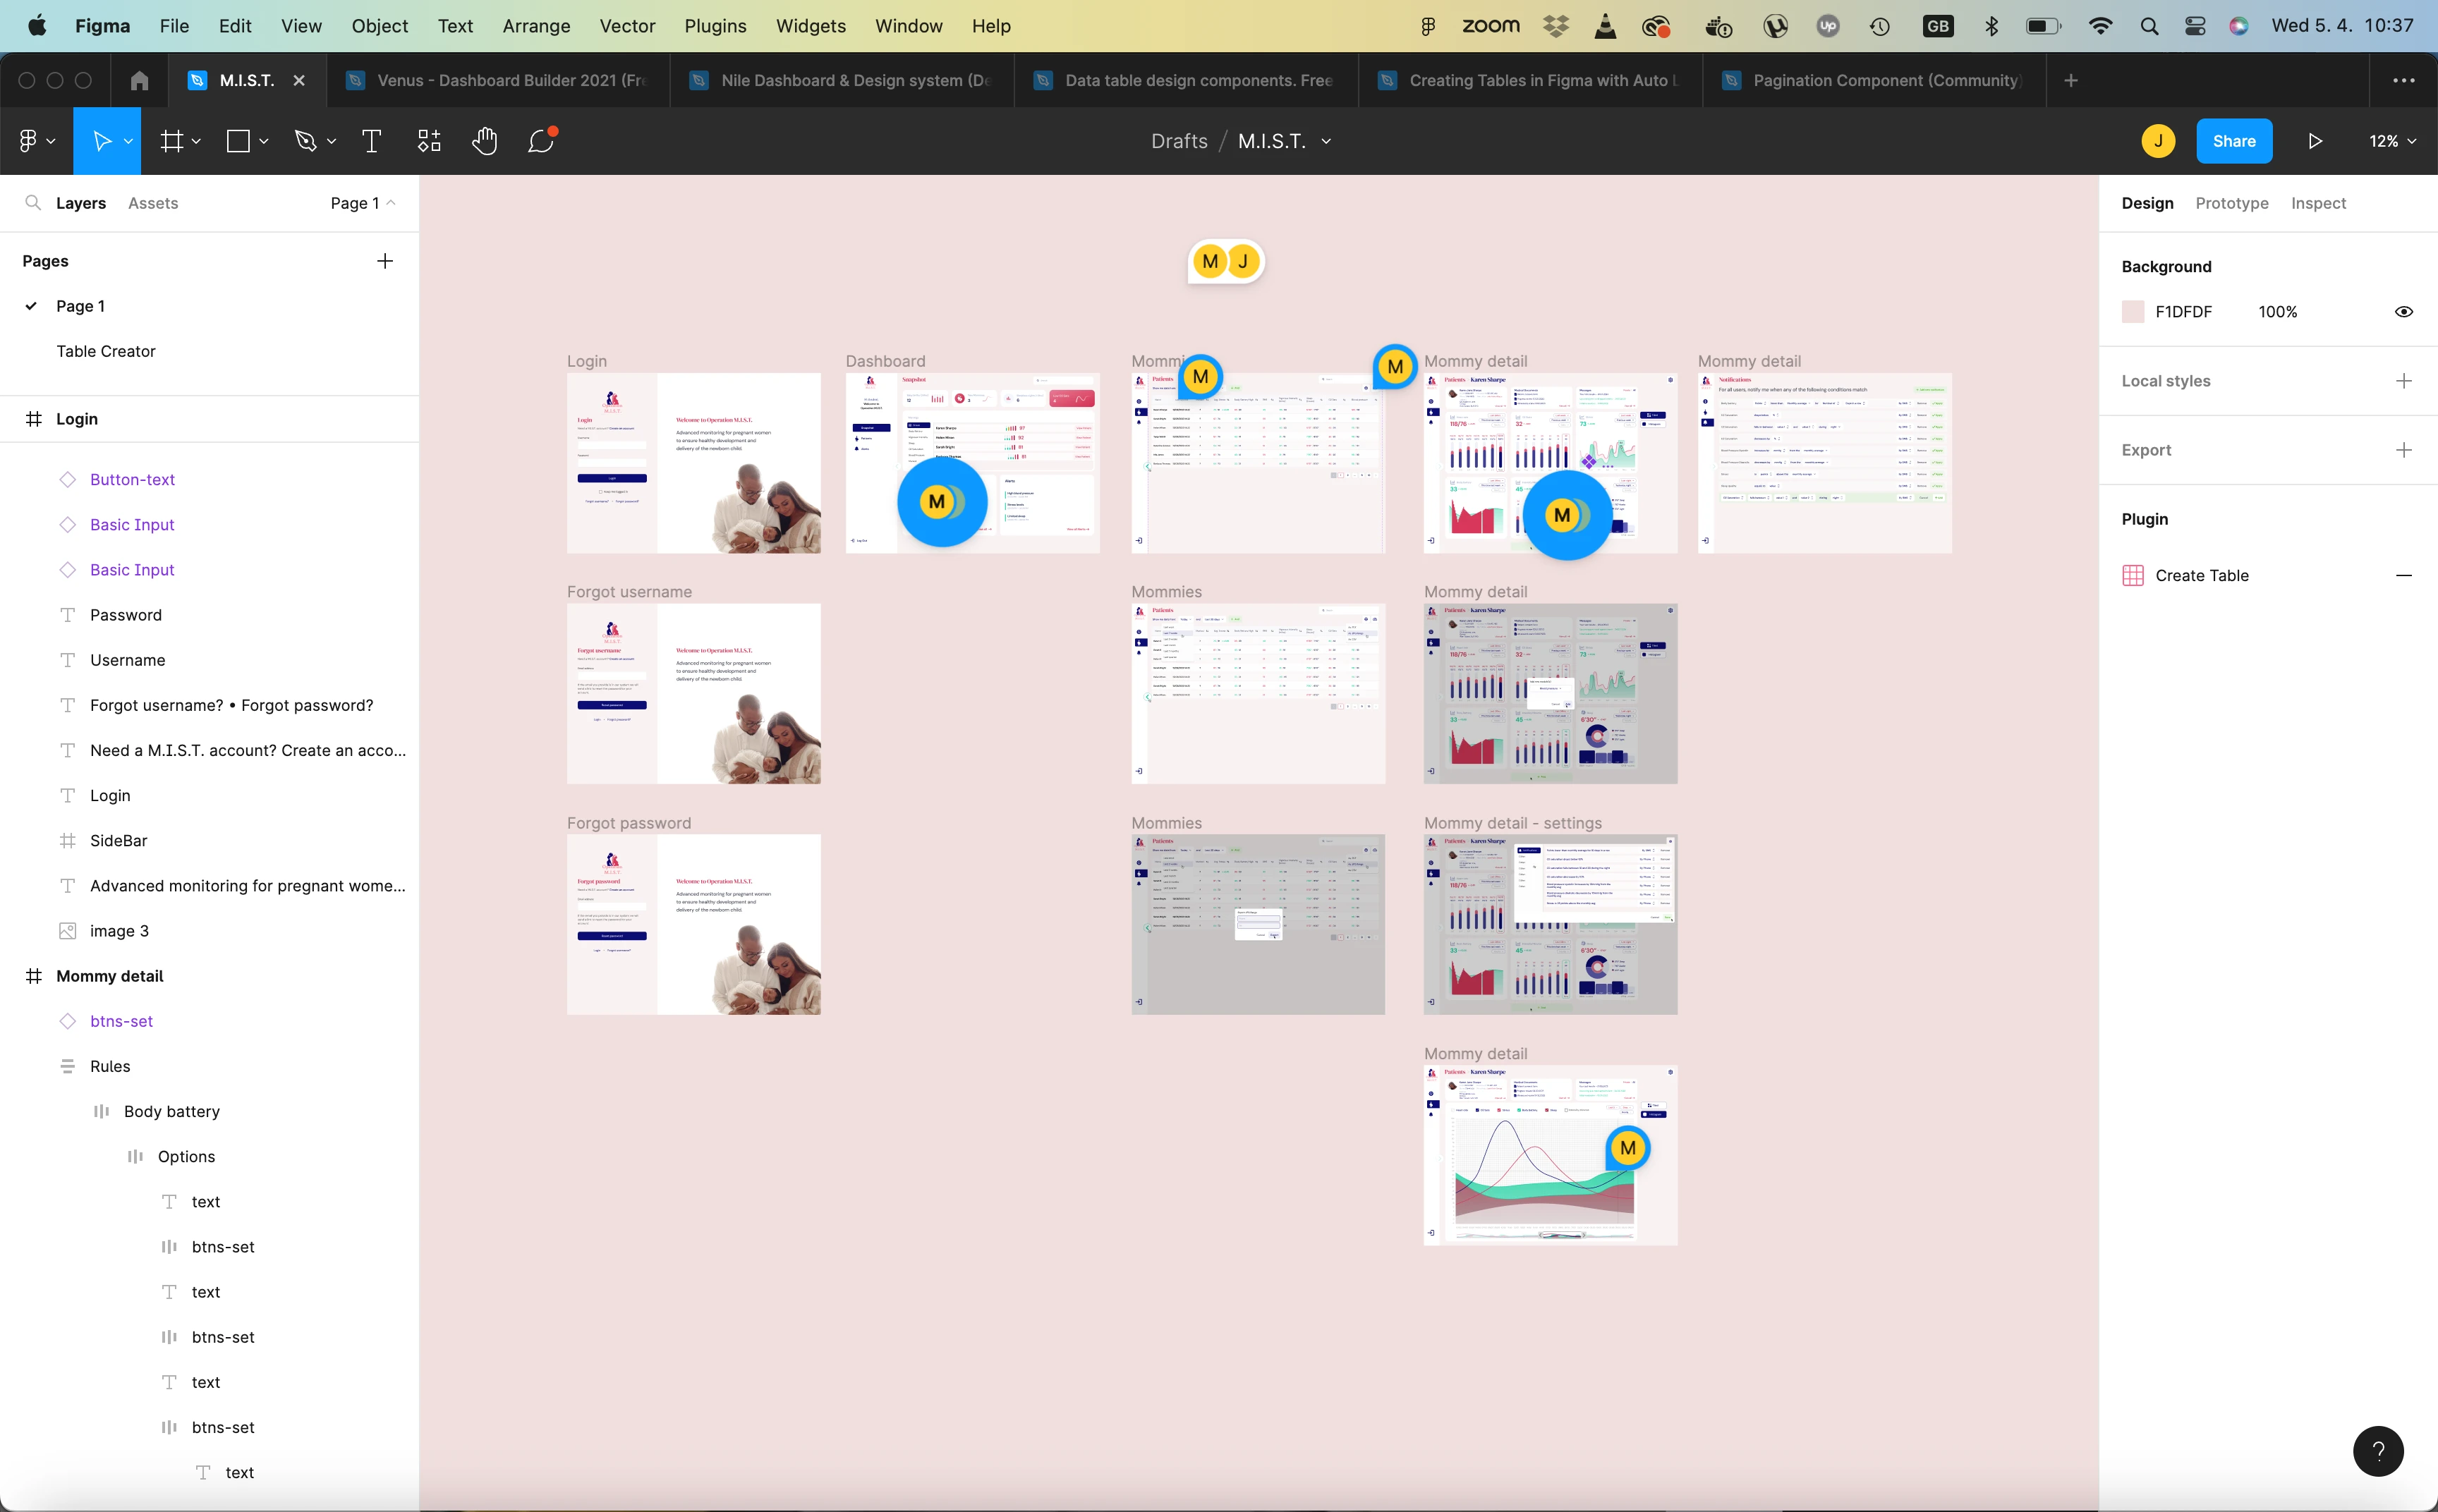Go to the Home tab icon
This screenshot has height=1512, width=2438.
point(139,80)
